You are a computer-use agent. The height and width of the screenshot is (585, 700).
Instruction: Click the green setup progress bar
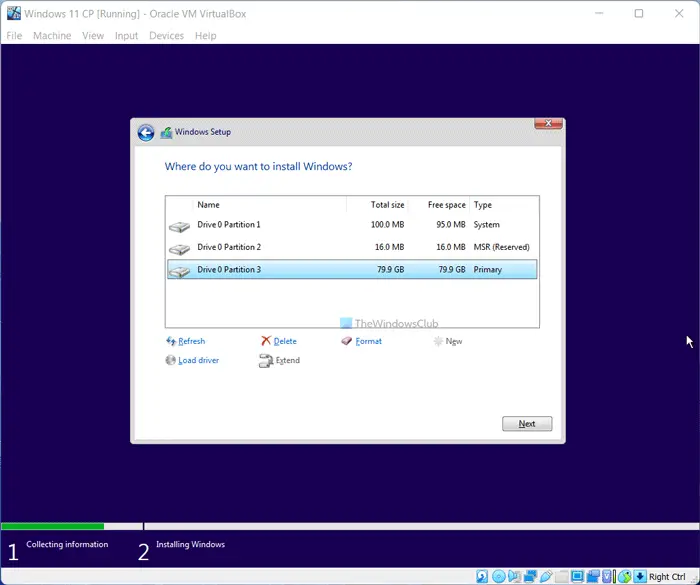[53, 526]
